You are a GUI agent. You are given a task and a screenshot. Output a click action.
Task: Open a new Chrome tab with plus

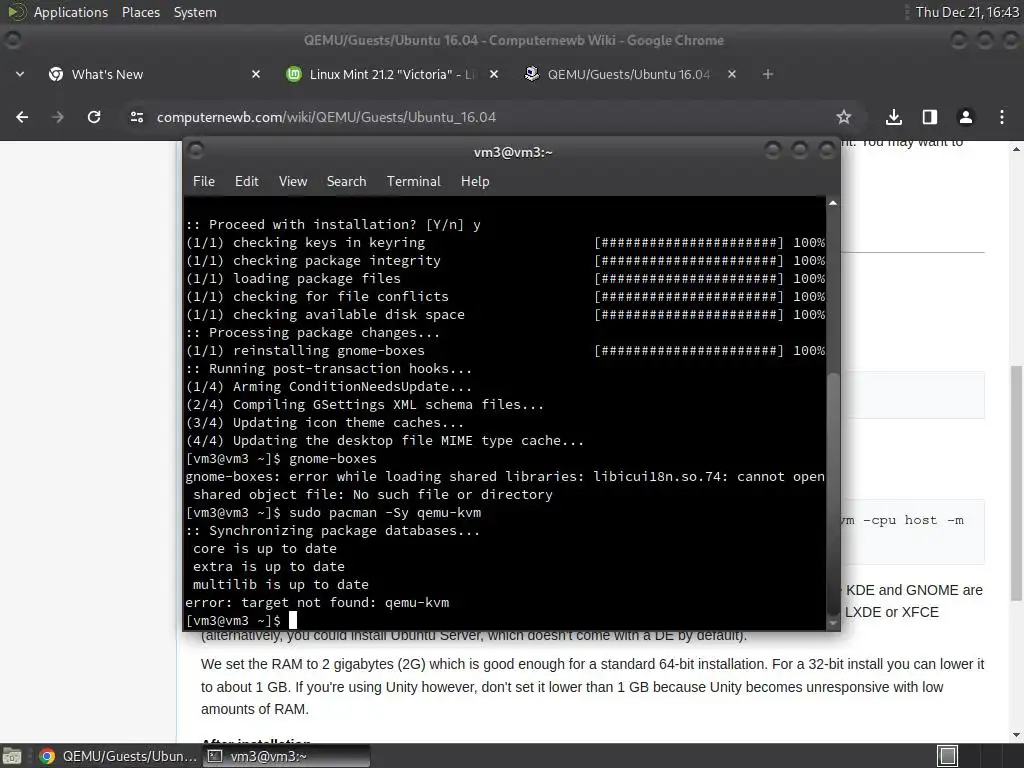tap(768, 74)
